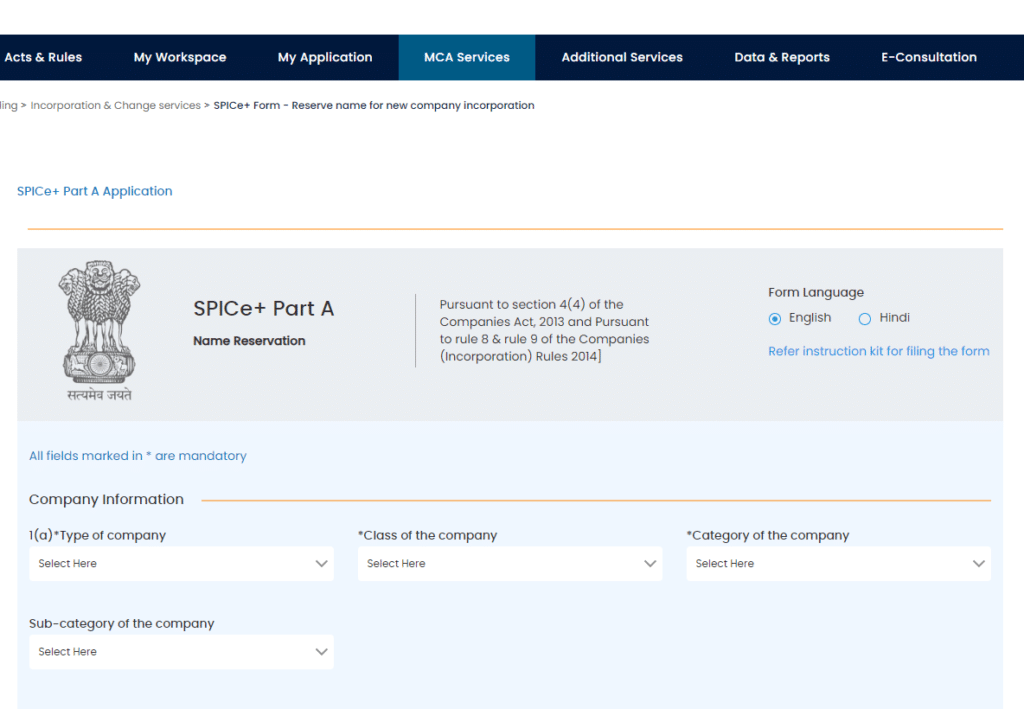1024x709 pixels.
Task: Open the Data & Reports menu
Action: pos(782,57)
